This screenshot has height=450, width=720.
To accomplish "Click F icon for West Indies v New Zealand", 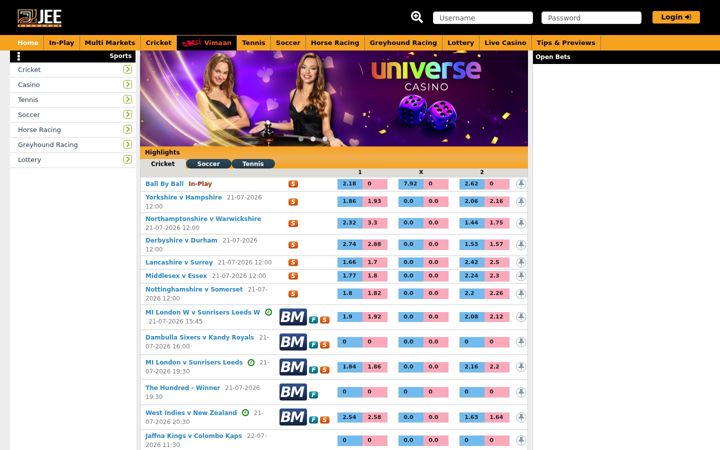I will click(x=314, y=420).
